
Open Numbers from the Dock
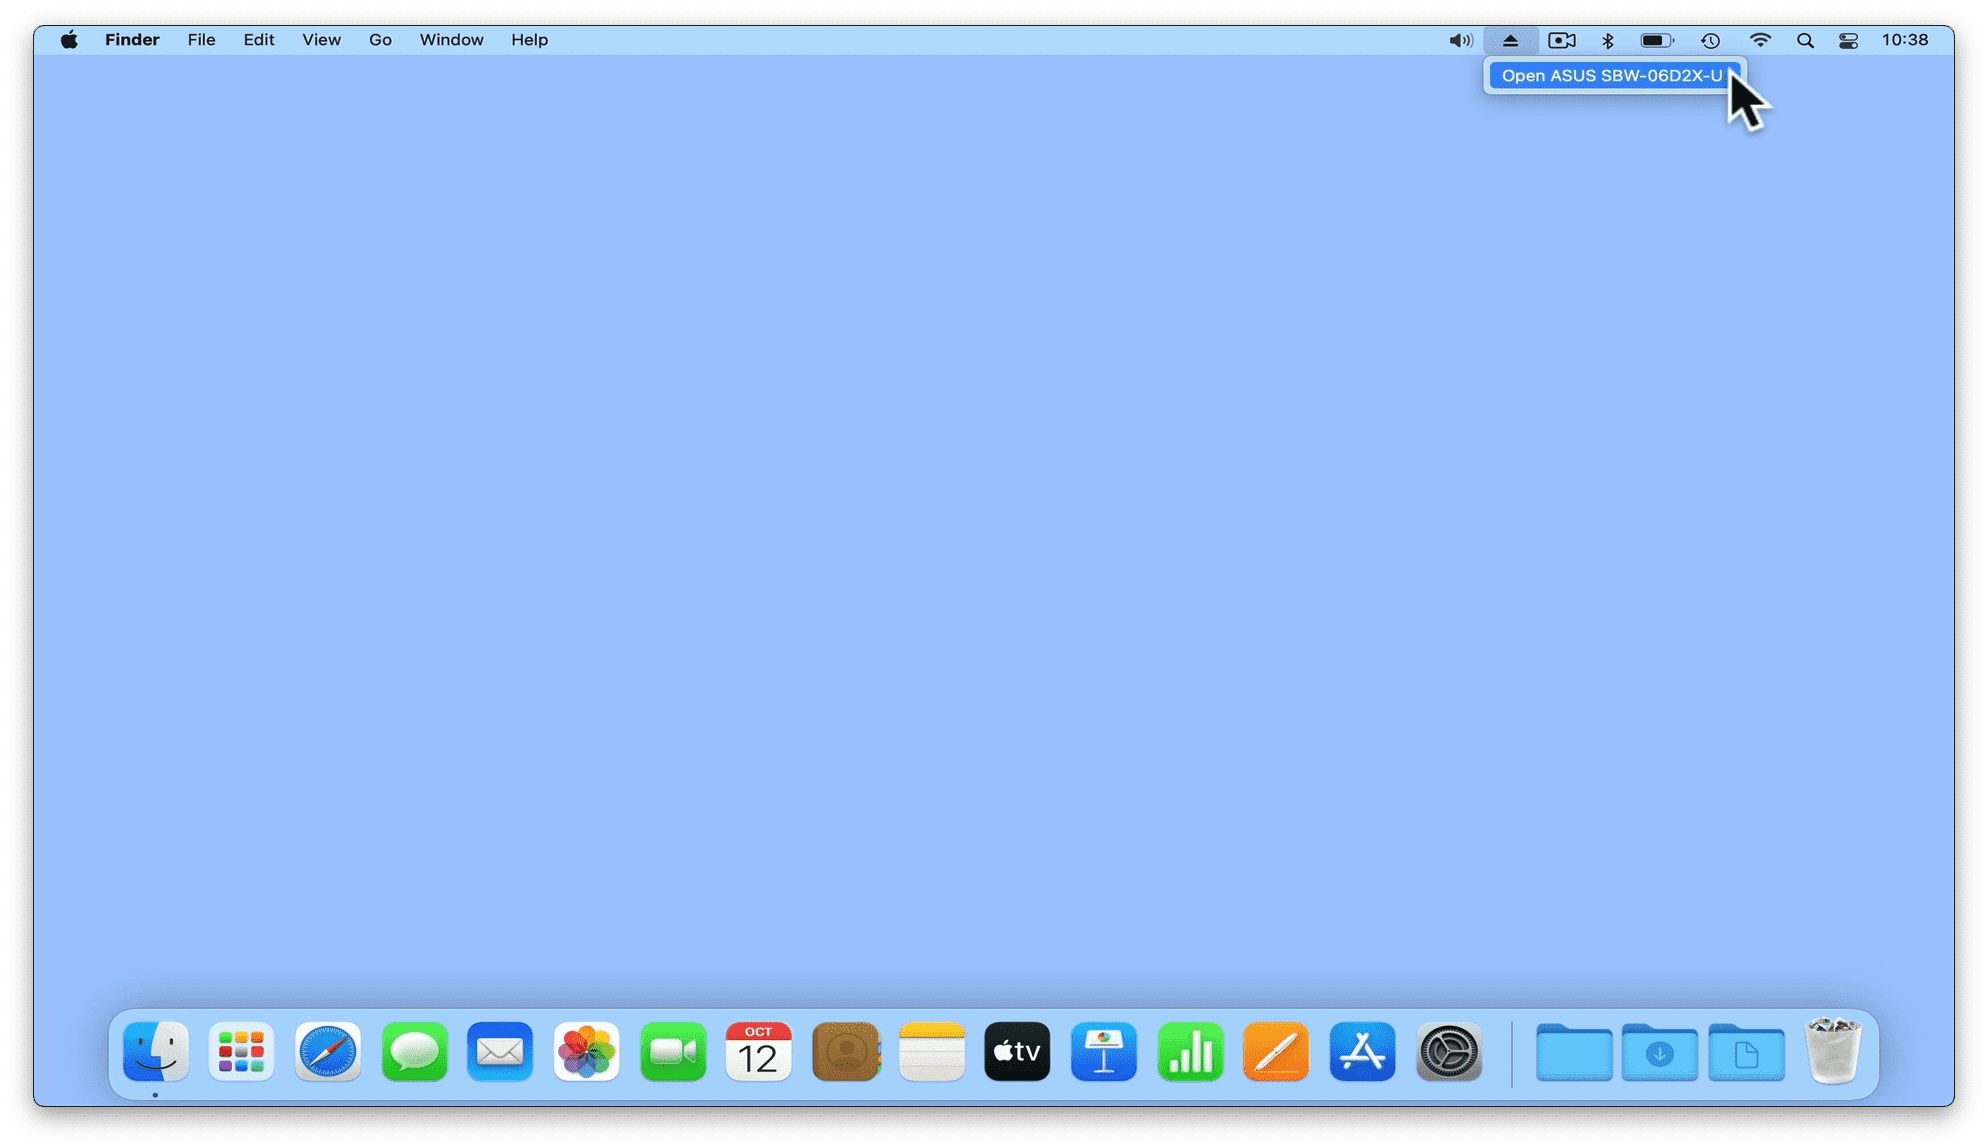(1190, 1051)
